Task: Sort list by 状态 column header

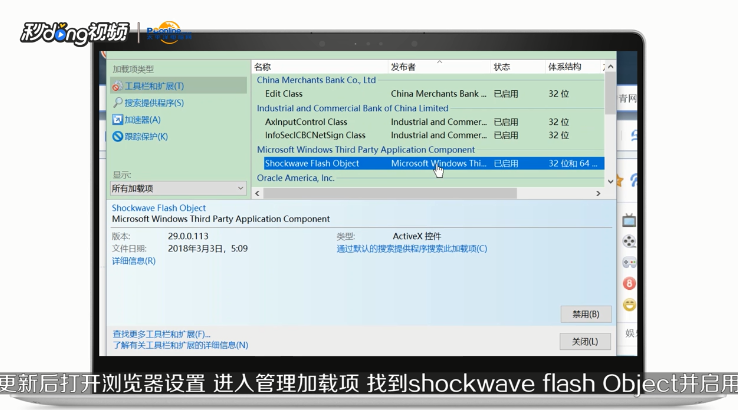Action: (502, 67)
